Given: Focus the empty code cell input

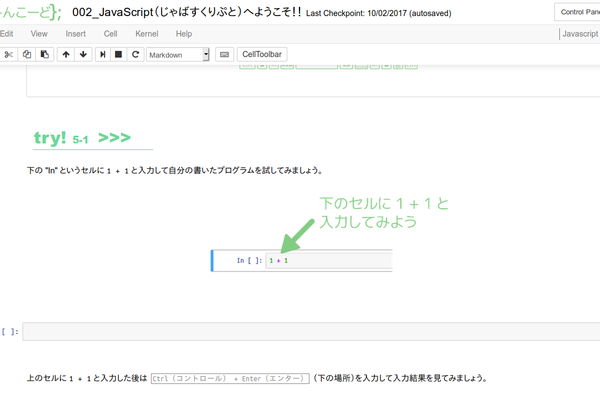Looking at the screenshot, I should click(x=311, y=331).
